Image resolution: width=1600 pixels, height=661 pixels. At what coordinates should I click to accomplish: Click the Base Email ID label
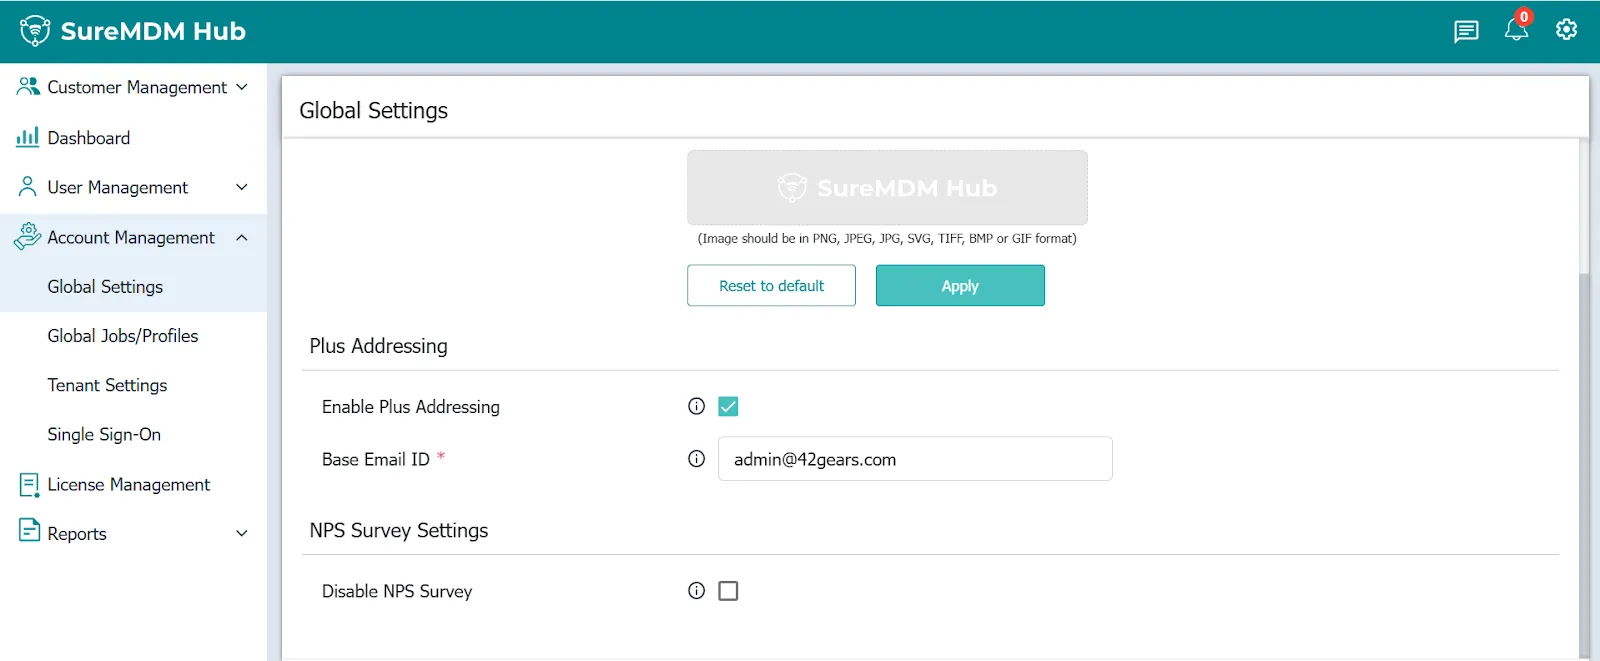coord(376,459)
